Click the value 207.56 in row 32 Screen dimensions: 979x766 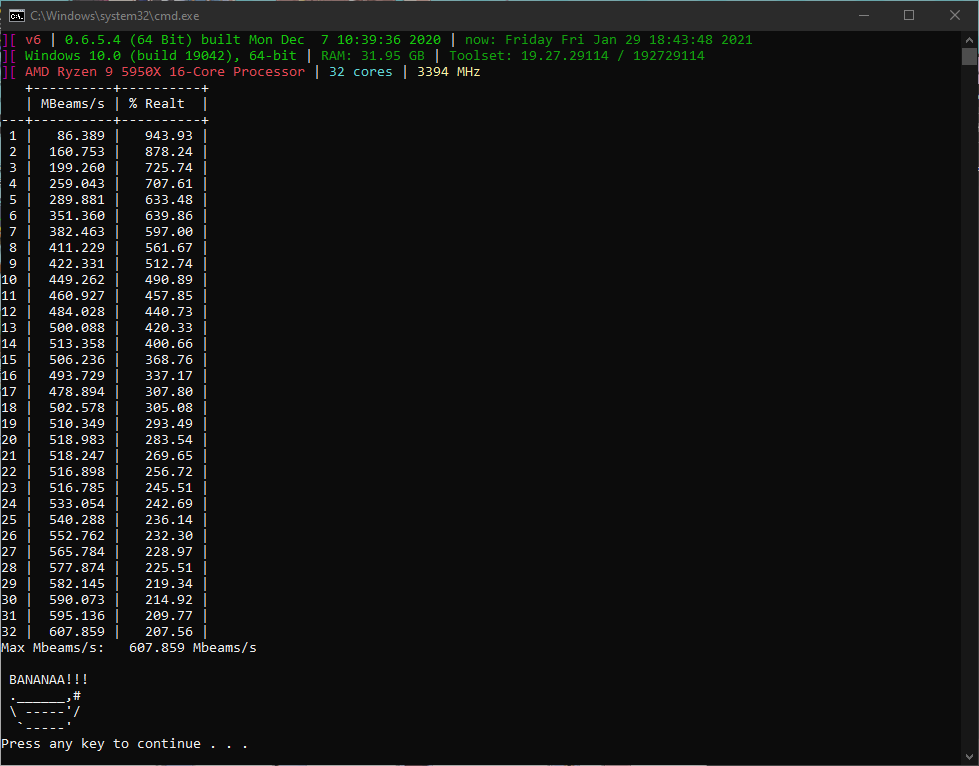tap(169, 632)
